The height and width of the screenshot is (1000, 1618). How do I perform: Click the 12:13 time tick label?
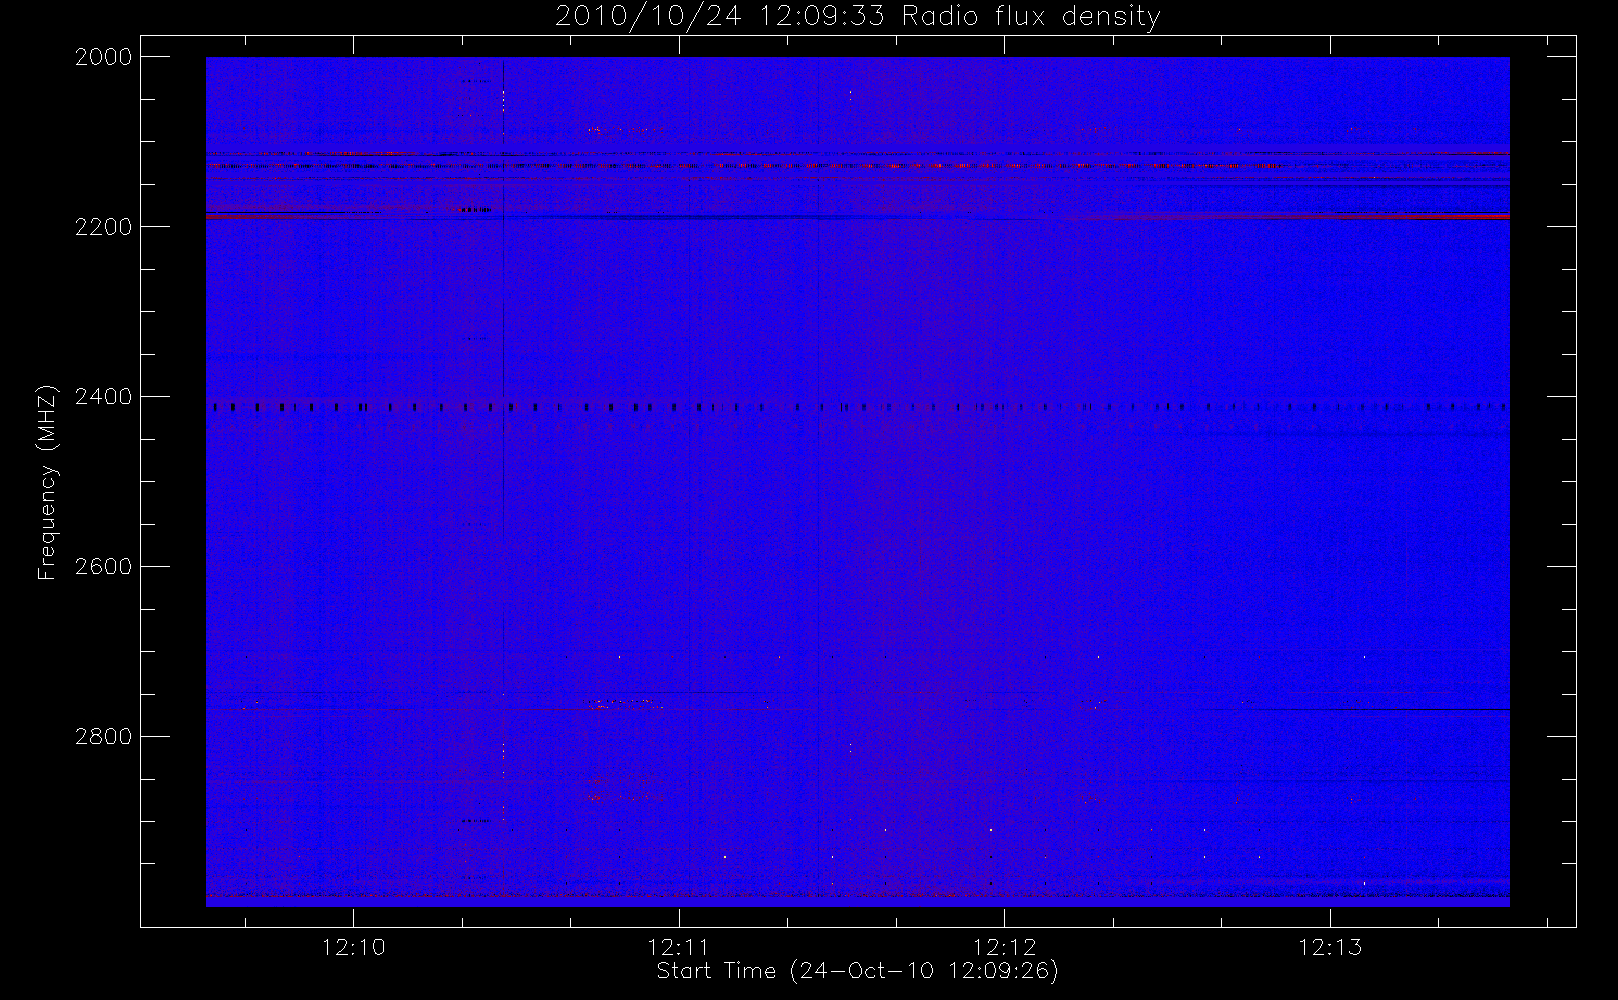[x=1330, y=947]
